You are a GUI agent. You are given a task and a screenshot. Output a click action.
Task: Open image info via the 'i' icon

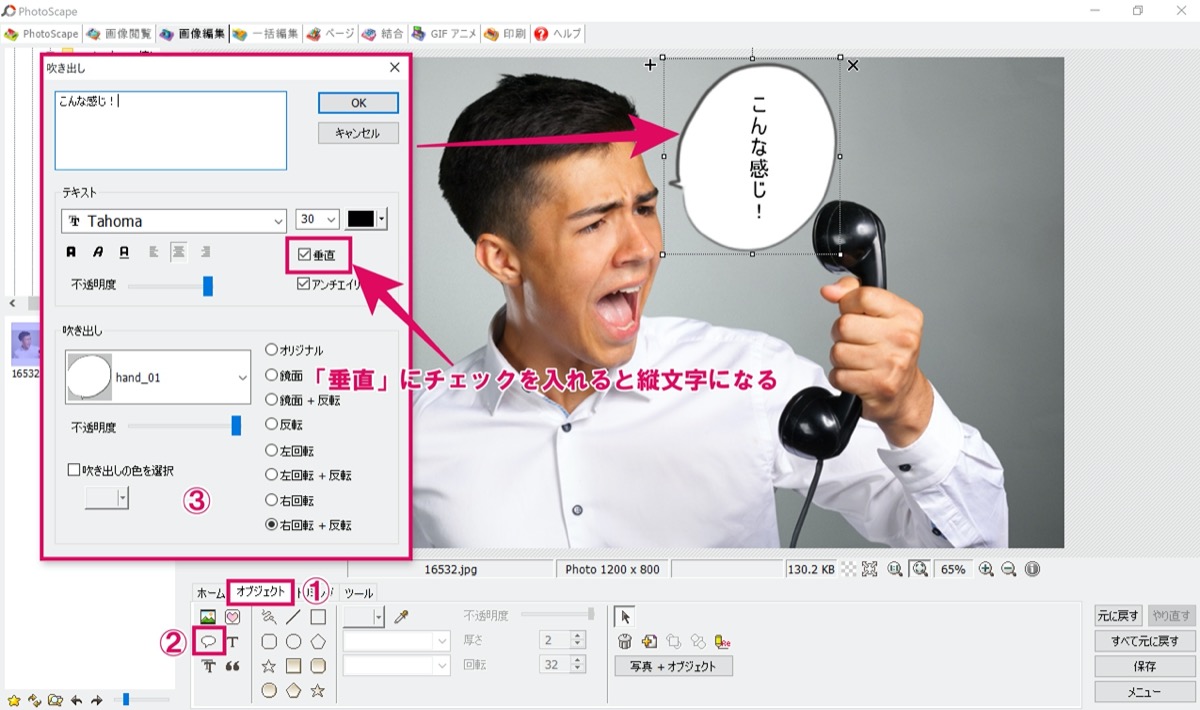[x=1032, y=569]
